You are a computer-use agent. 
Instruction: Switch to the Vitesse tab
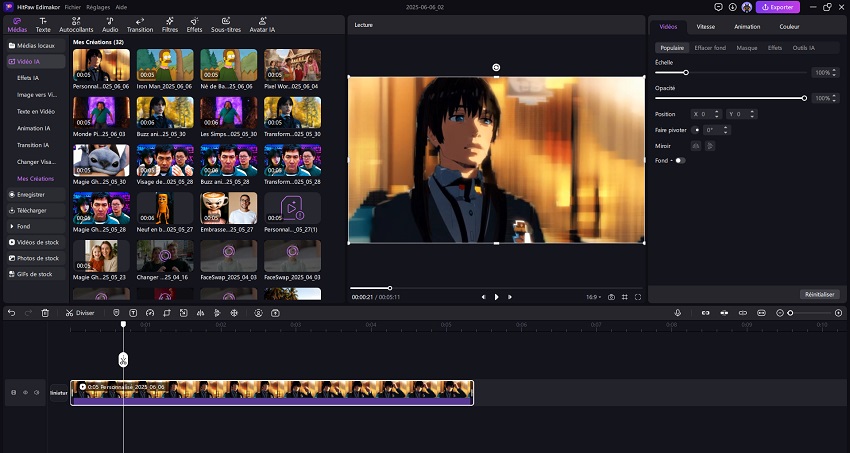pos(706,26)
